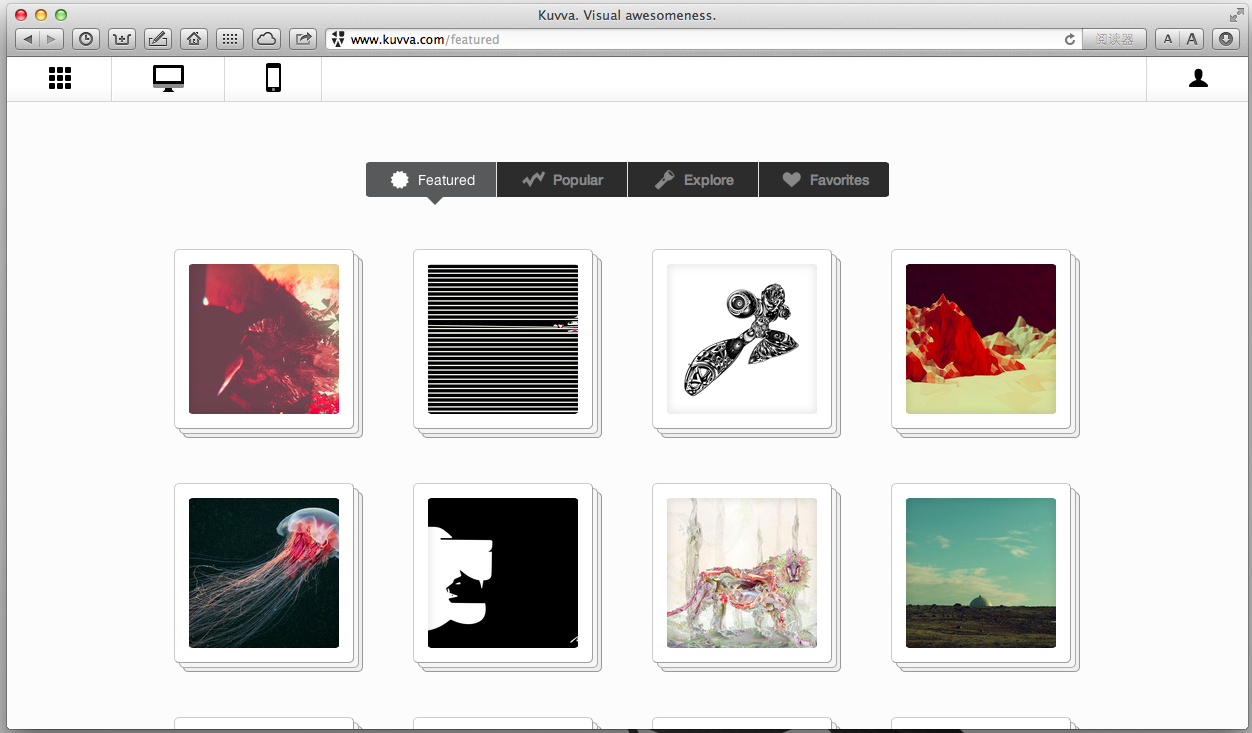Open the black and white cat silhouette thumbnail
Image resolution: width=1252 pixels, height=733 pixels.
coord(503,573)
